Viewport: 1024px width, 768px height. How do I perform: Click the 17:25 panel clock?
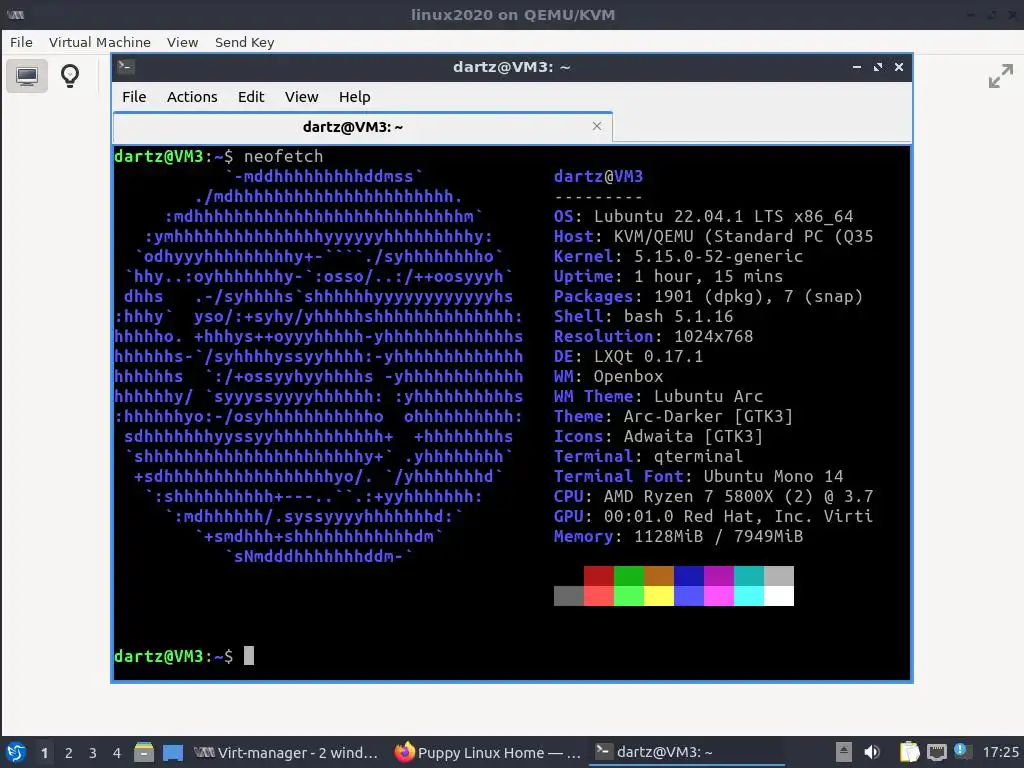tap(1000, 752)
